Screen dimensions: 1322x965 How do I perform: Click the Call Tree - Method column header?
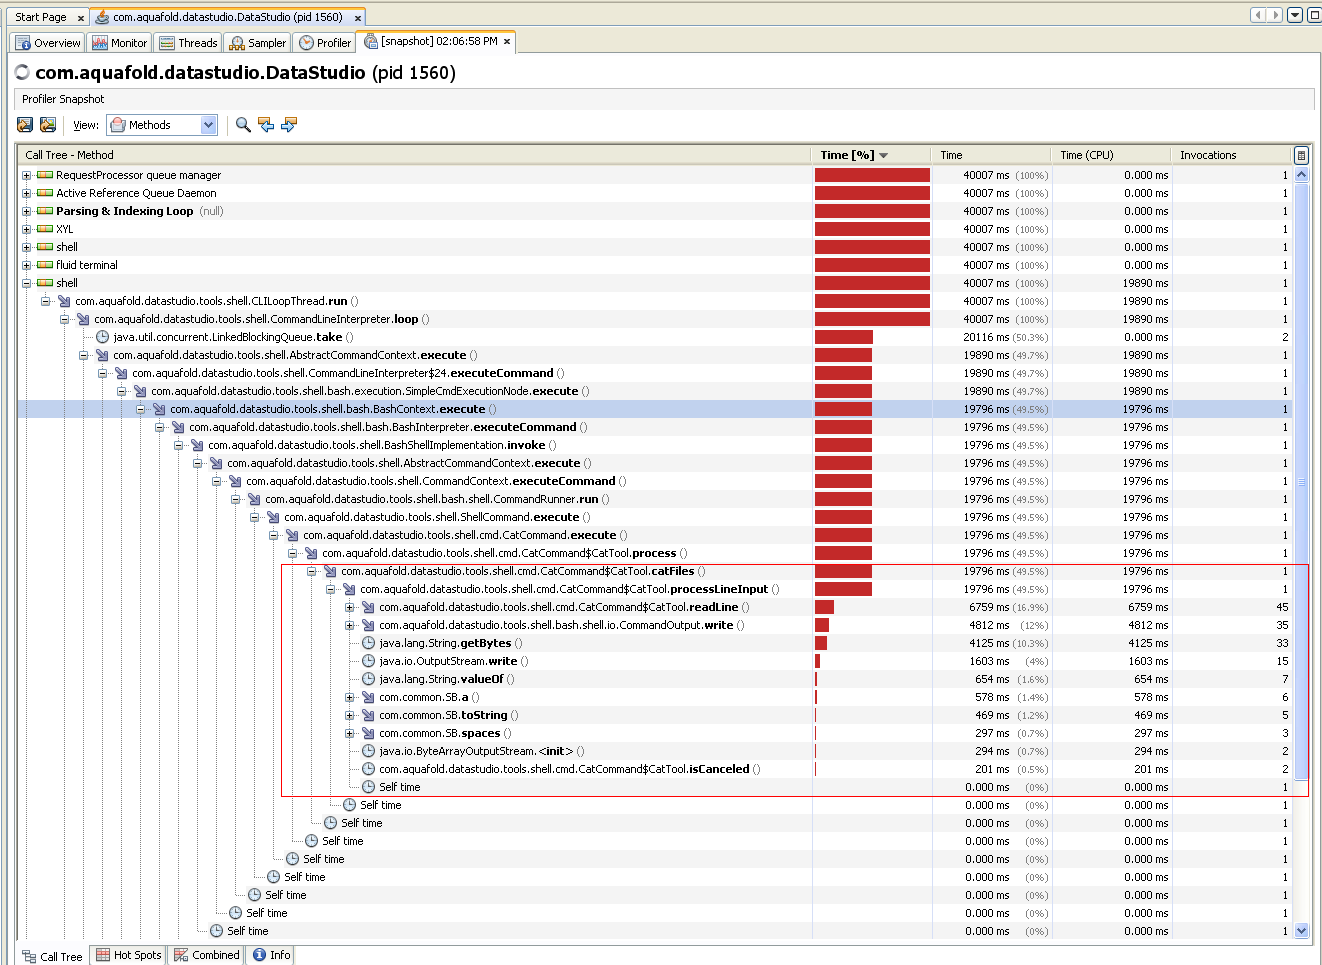413,155
